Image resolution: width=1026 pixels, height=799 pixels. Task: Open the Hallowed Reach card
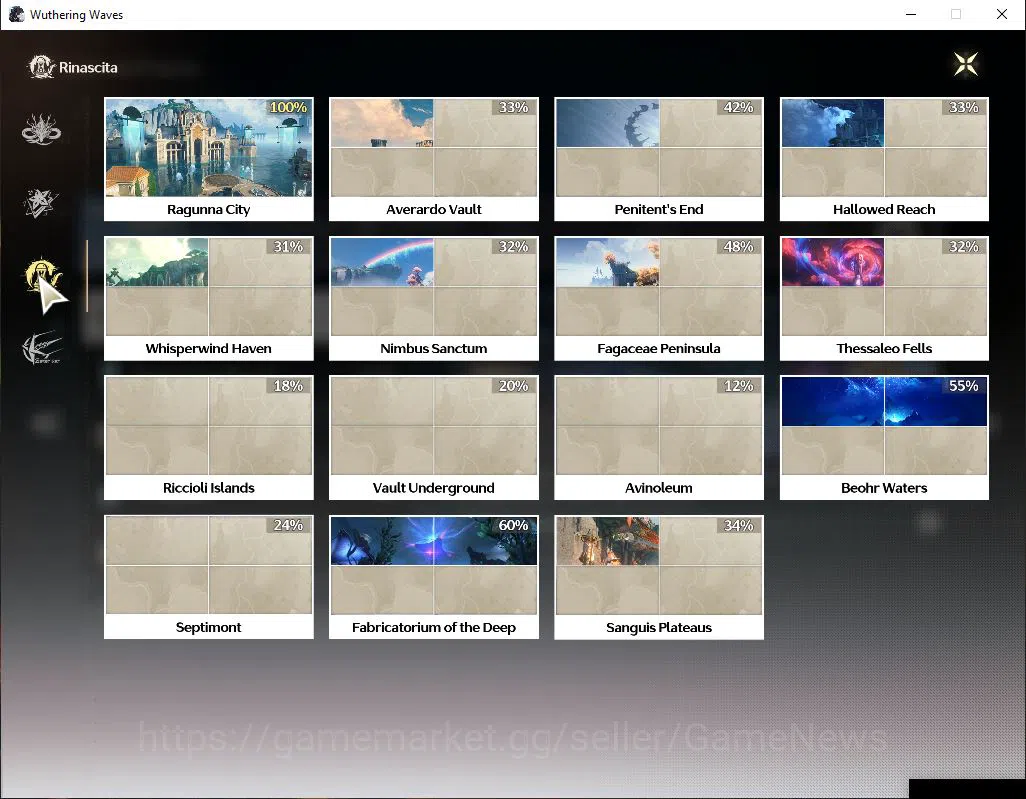pos(884,159)
